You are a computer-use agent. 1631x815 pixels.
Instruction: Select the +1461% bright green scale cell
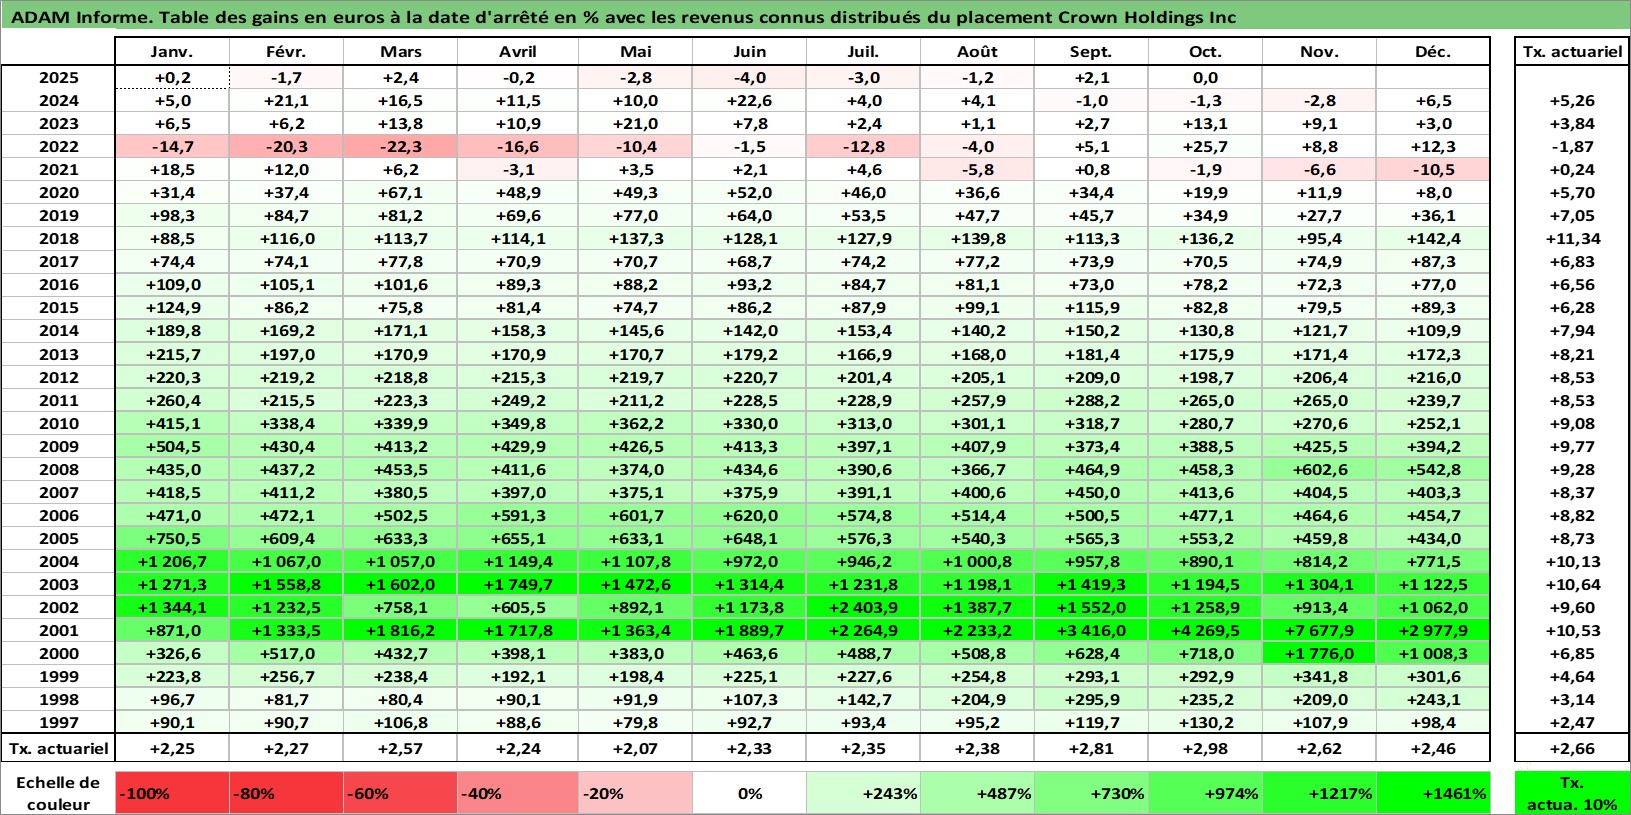(x=1433, y=793)
